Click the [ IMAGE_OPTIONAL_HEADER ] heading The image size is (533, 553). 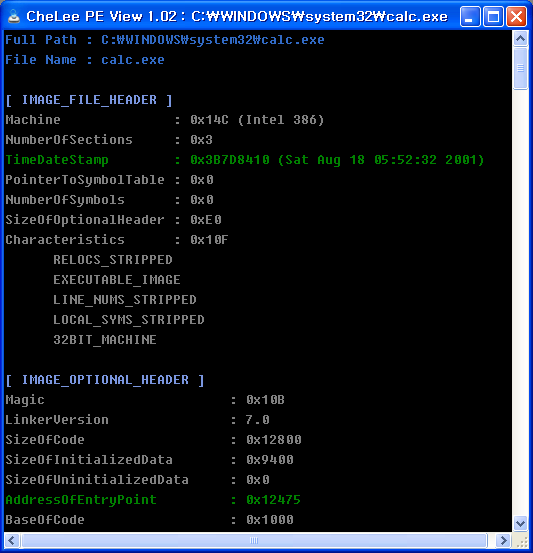tap(105, 380)
